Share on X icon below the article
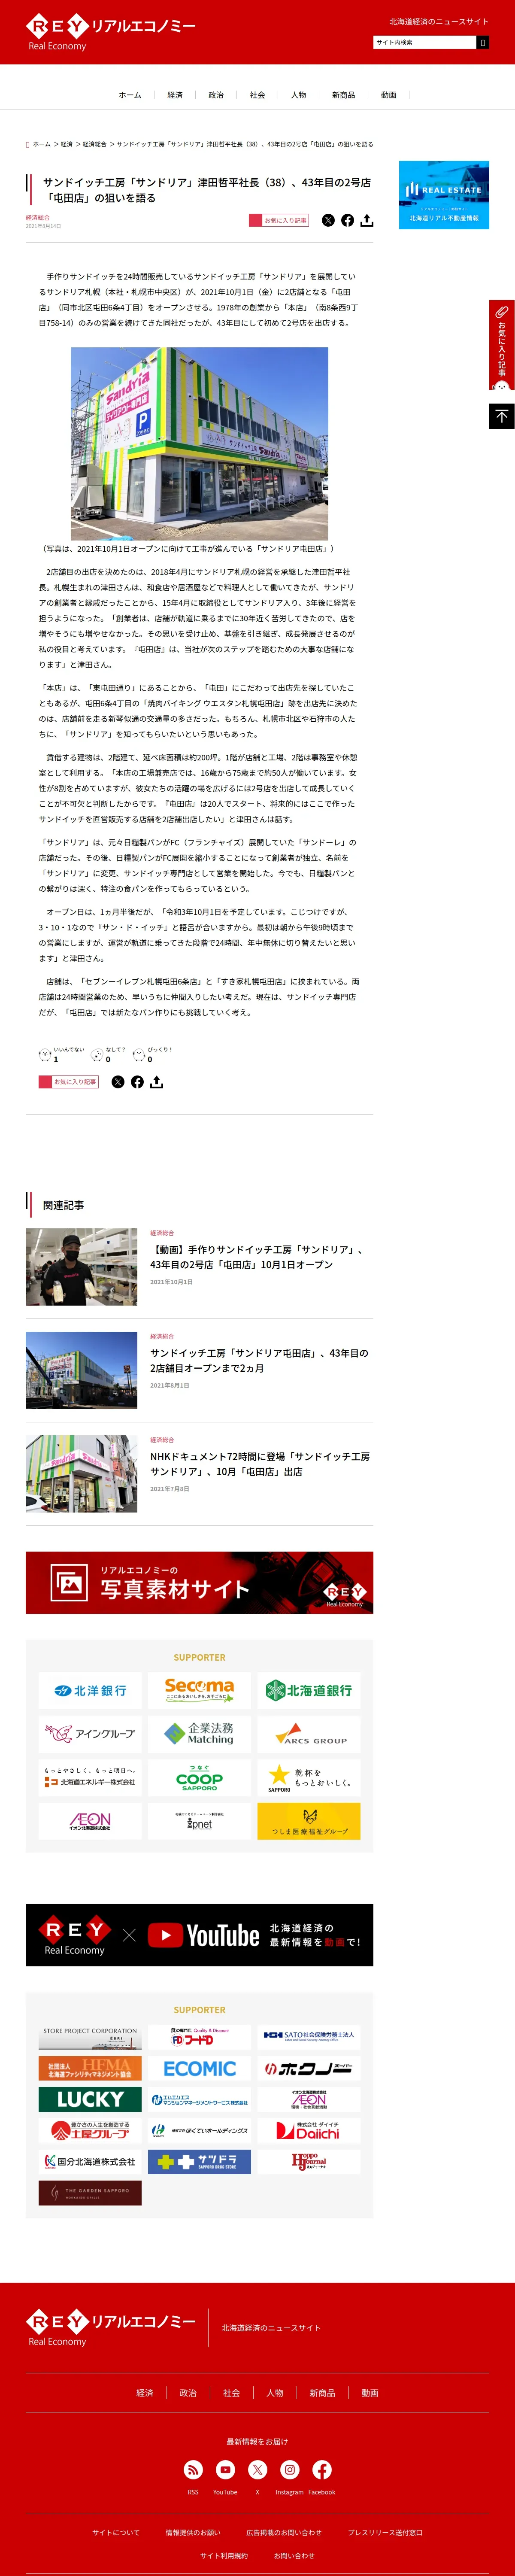515x2576 pixels. tap(118, 1082)
